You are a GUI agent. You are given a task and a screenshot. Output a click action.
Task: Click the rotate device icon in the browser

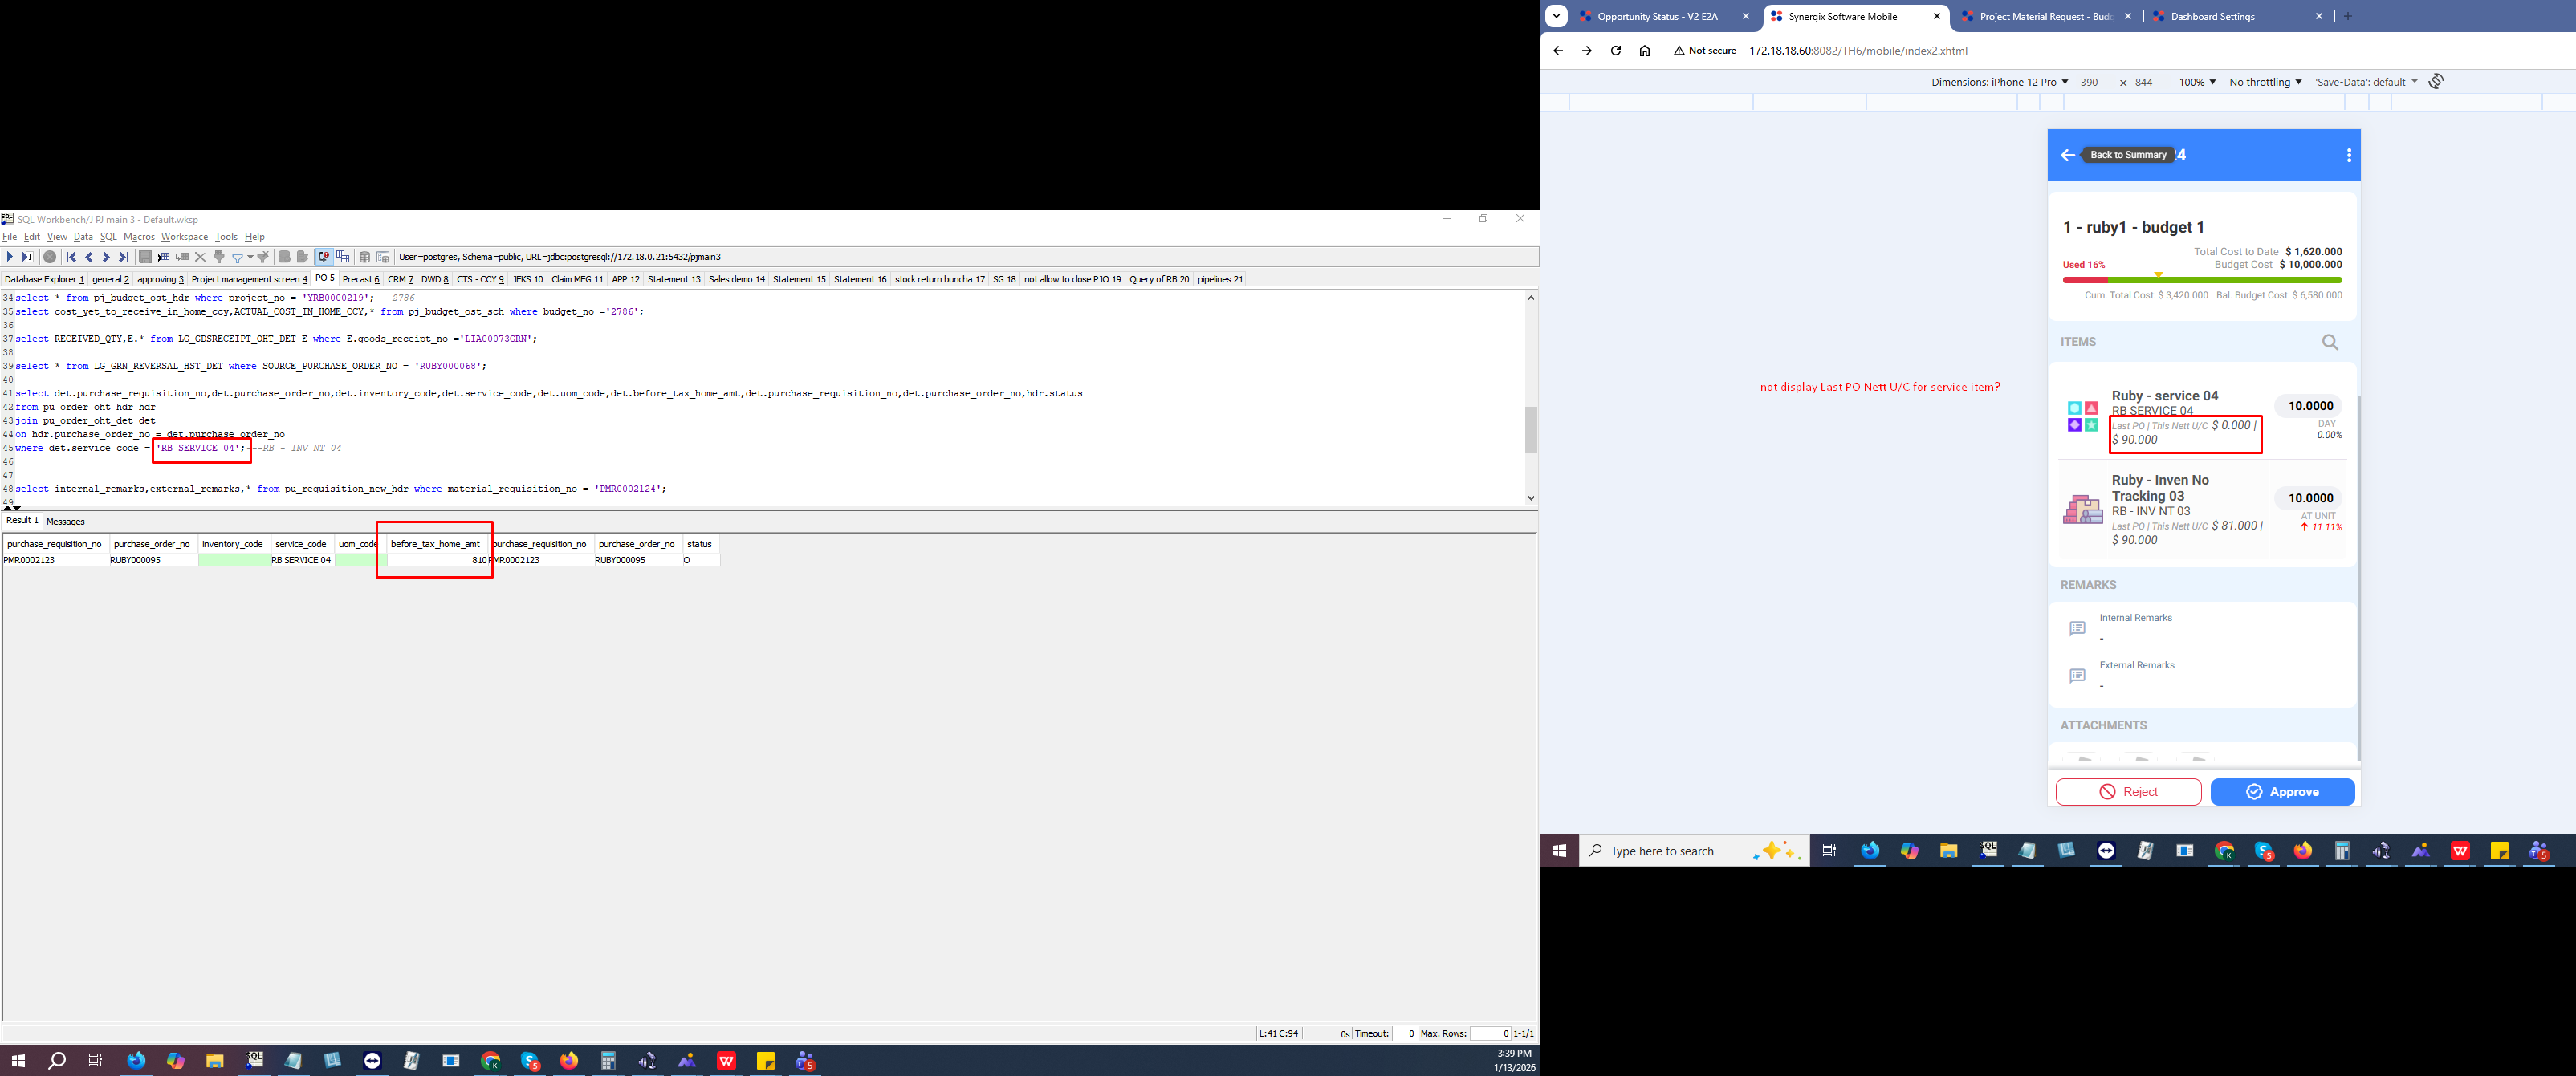click(x=2436, y=81)
